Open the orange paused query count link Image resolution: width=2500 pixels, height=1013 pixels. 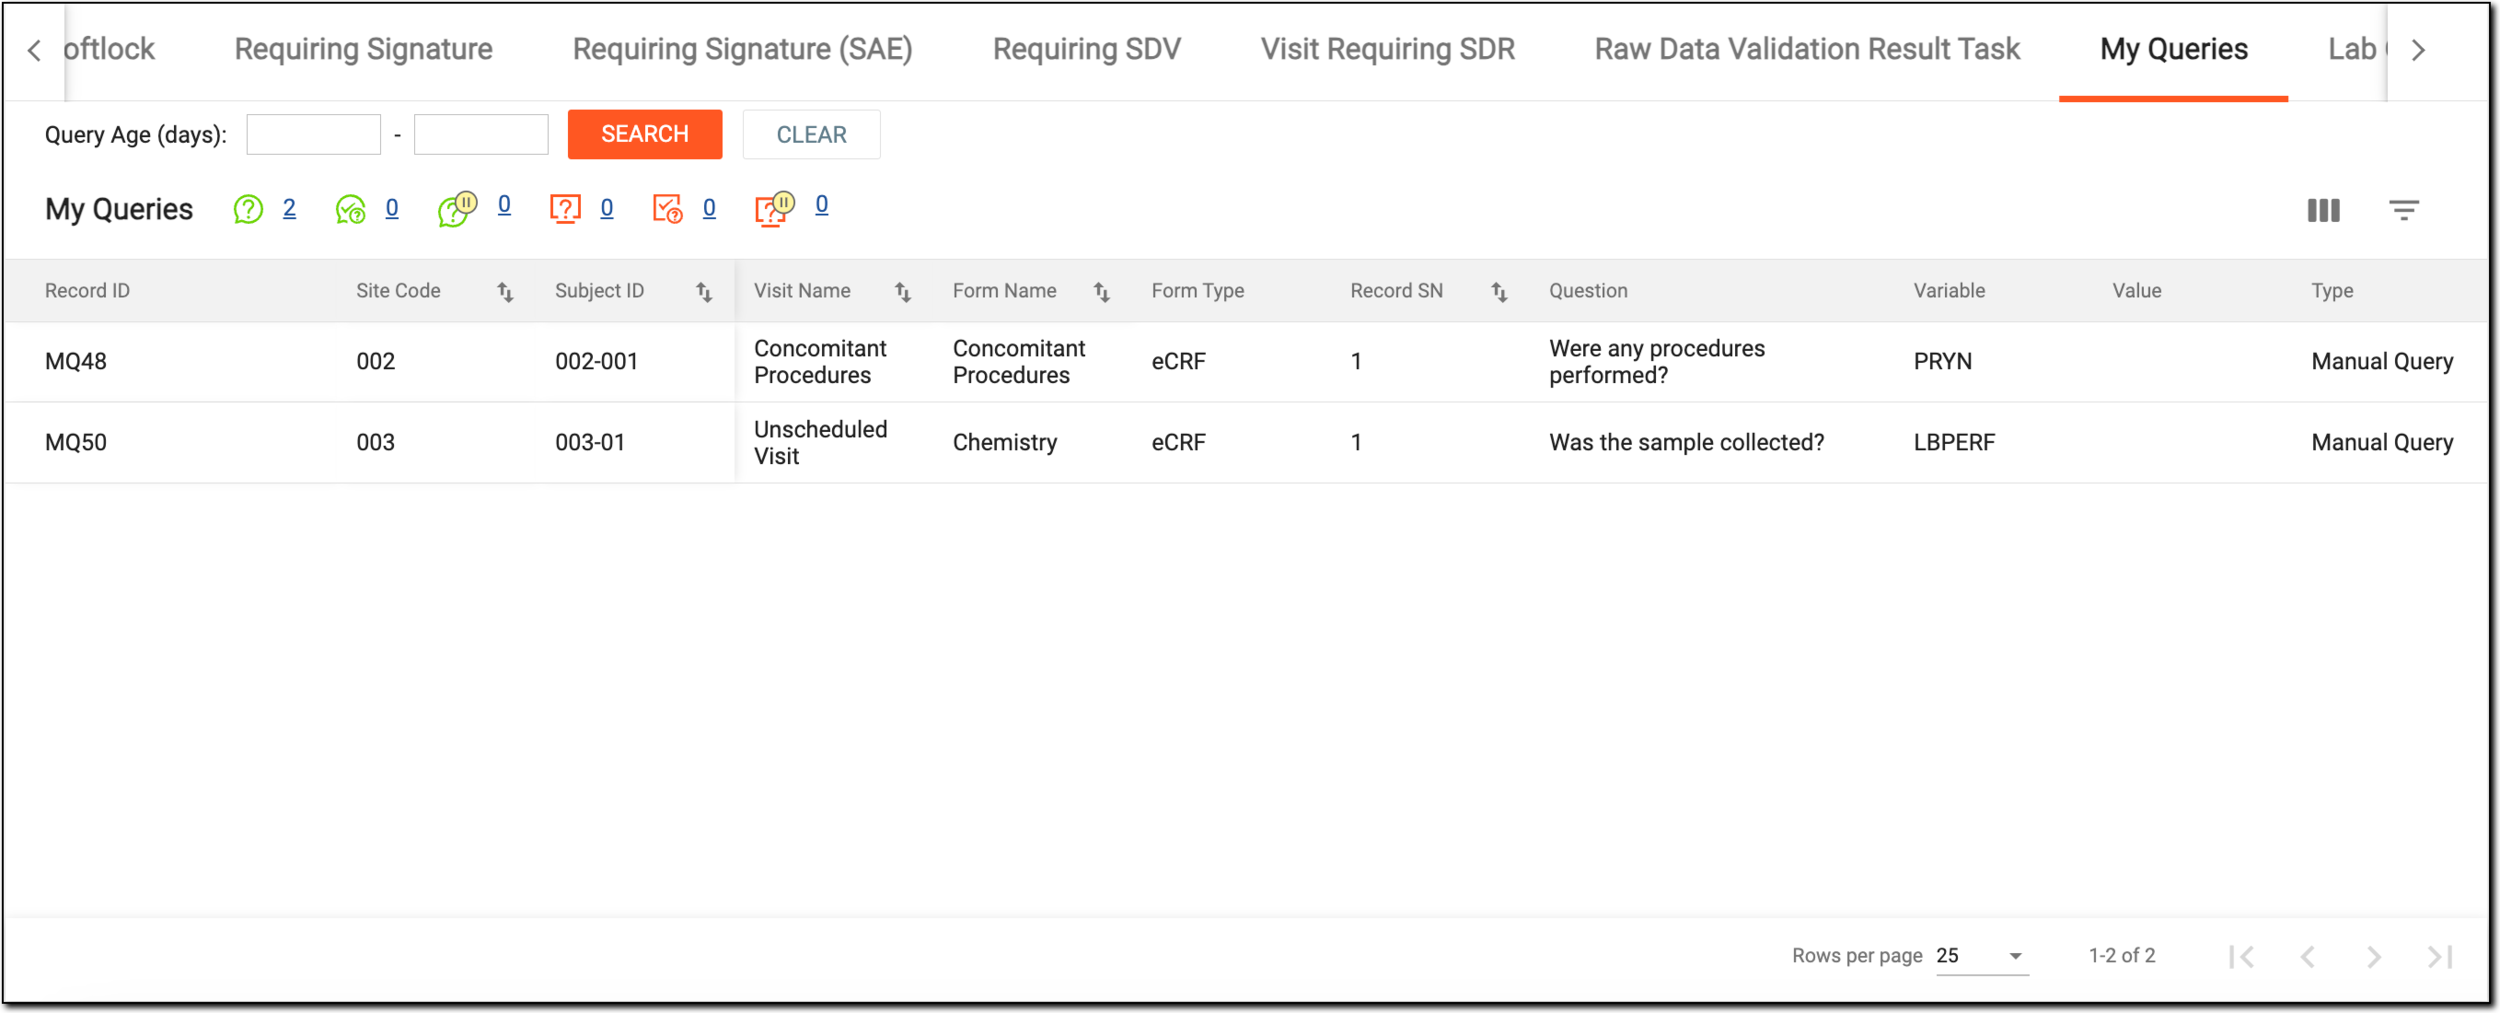pyautogui.click(x=822, y=205)
